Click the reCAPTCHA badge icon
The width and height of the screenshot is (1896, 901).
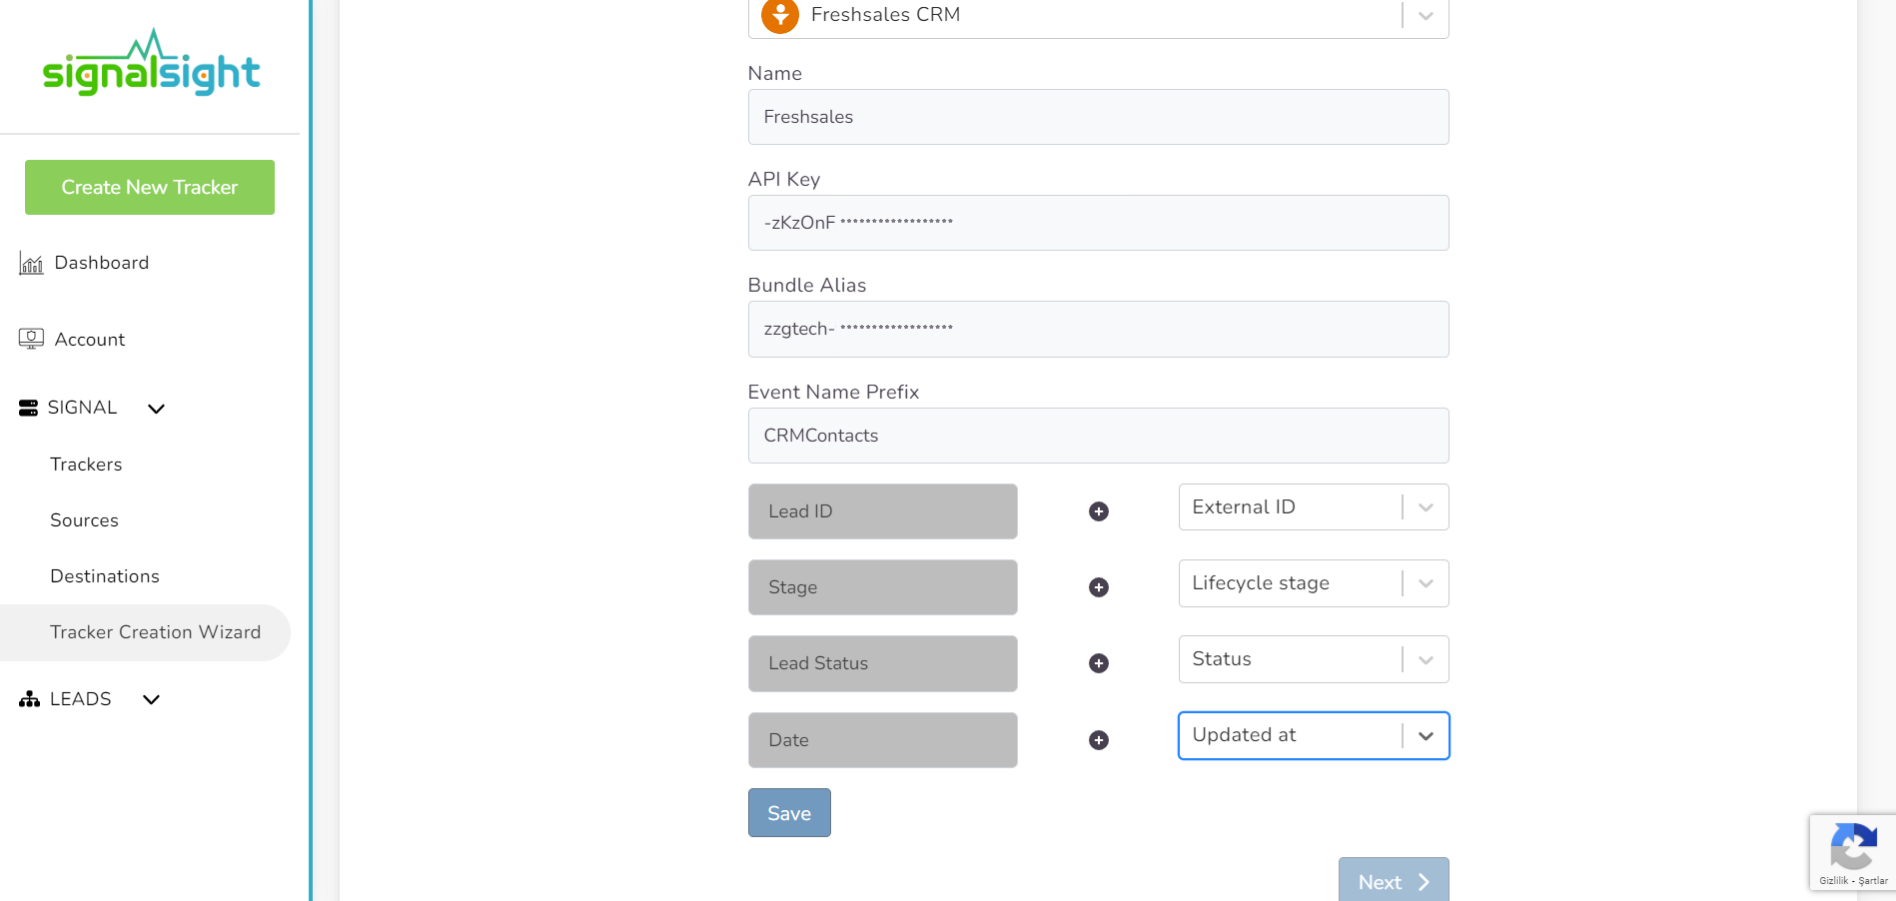tap(1853, 846)
